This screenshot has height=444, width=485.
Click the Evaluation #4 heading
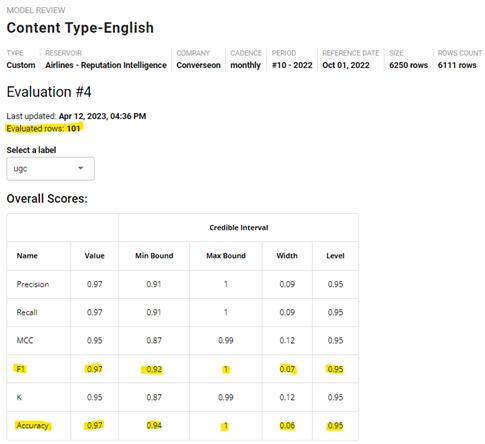(49, 92)
